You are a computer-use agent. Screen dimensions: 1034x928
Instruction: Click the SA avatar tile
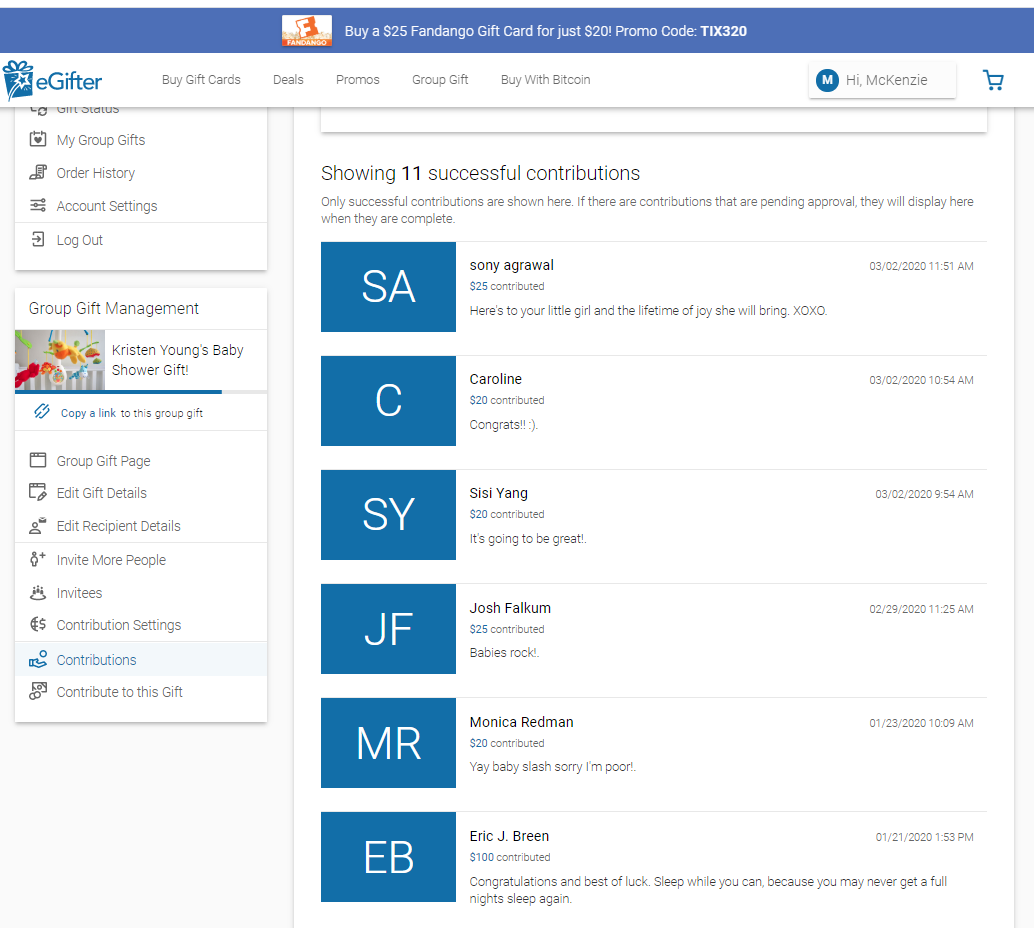coord(388,287)
